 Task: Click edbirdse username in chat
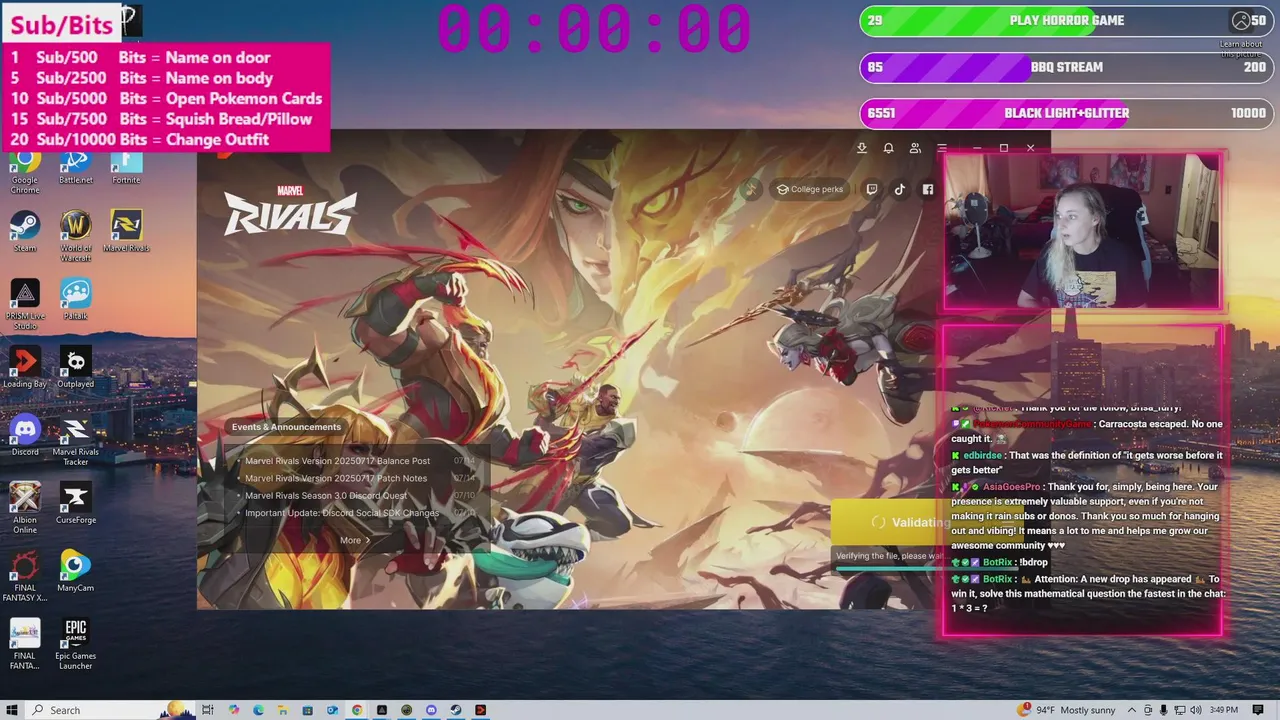(982, 455)
